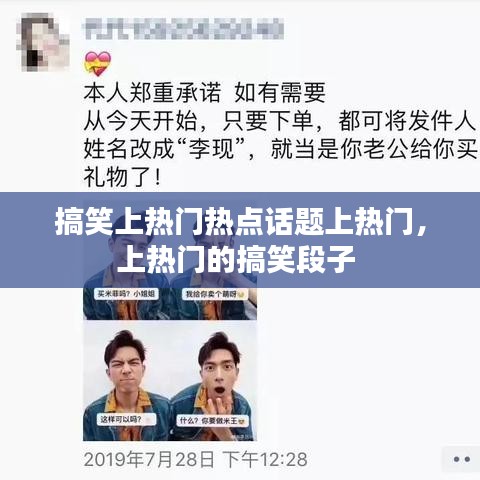The height and width of the screenshot is (480, 480).
Task: Open the bottom-right photo with the surprised expression
Action: point(213,381)
